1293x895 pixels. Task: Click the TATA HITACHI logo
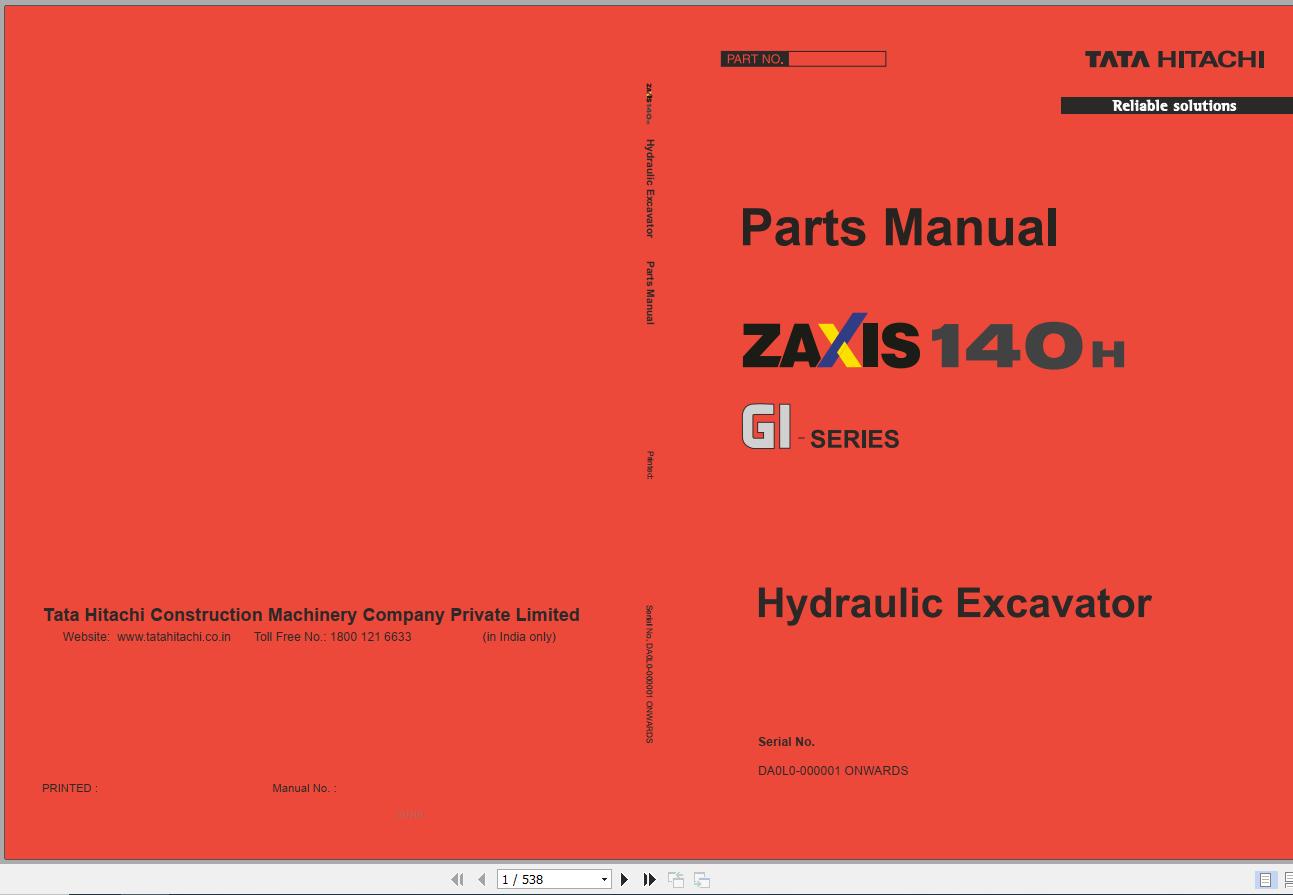point(1174,59)
